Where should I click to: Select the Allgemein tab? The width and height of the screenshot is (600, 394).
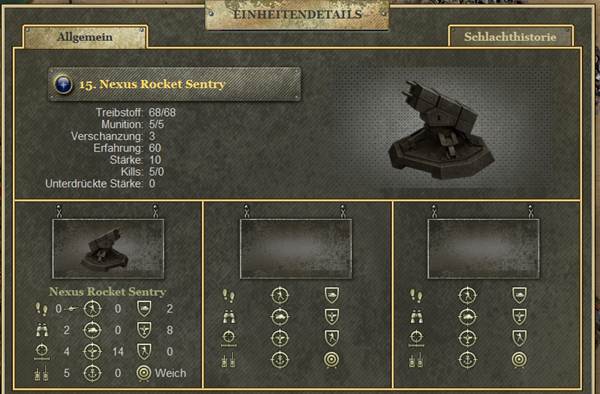(x=85, y=37)
